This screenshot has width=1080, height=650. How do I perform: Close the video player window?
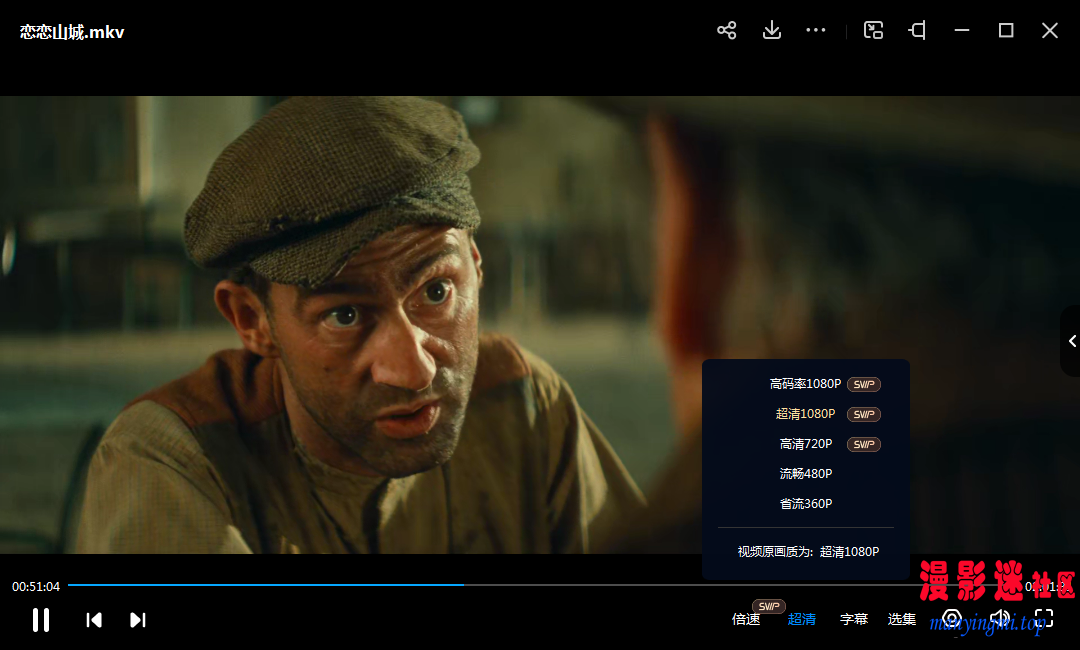1050,30
